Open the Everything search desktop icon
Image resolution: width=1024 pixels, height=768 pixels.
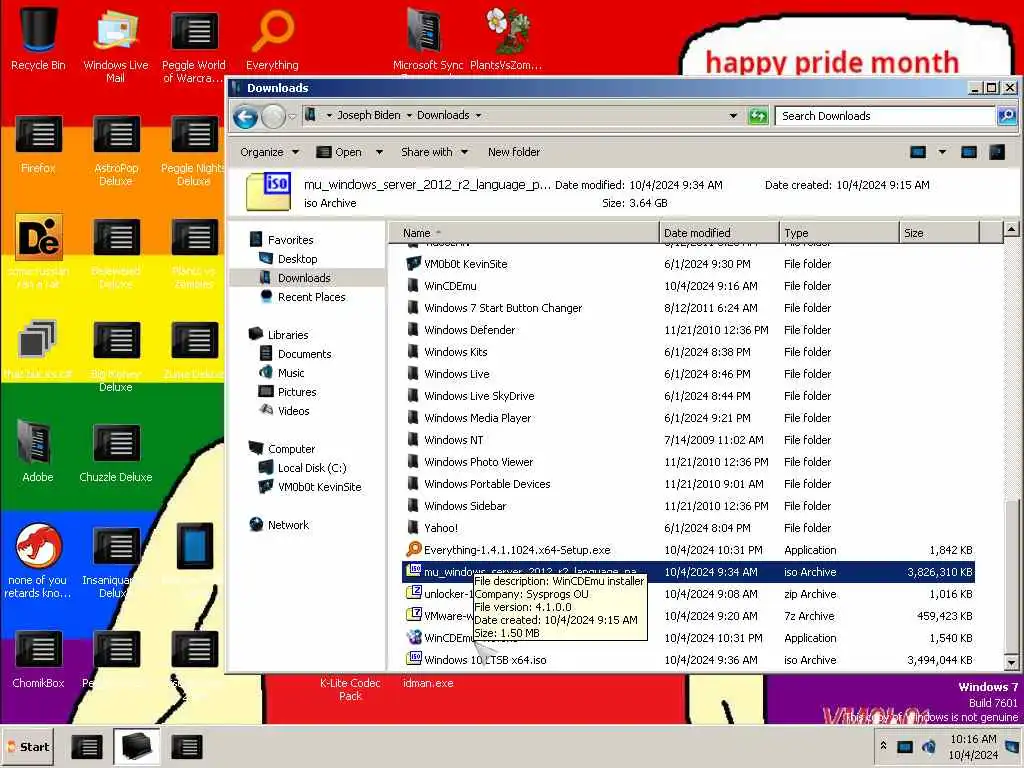(272, 39)
